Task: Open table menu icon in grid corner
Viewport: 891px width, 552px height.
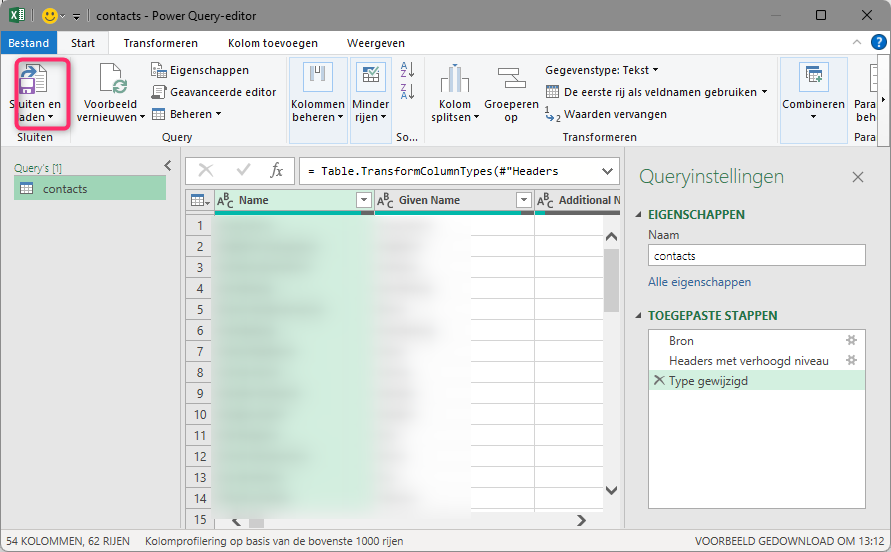Action: 200,200
